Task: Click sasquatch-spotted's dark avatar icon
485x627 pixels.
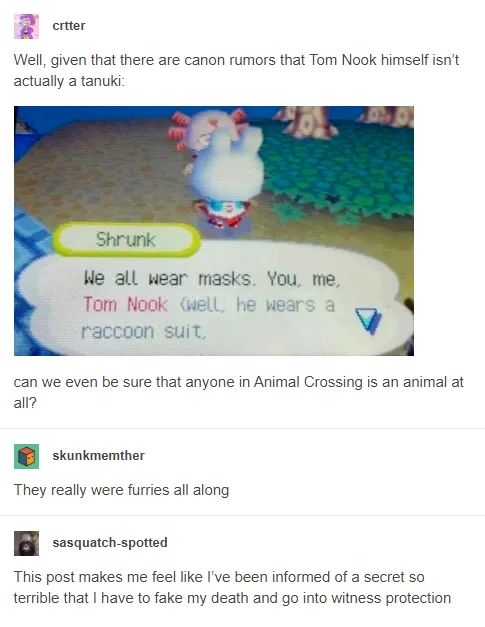Action: coord(26,543)
